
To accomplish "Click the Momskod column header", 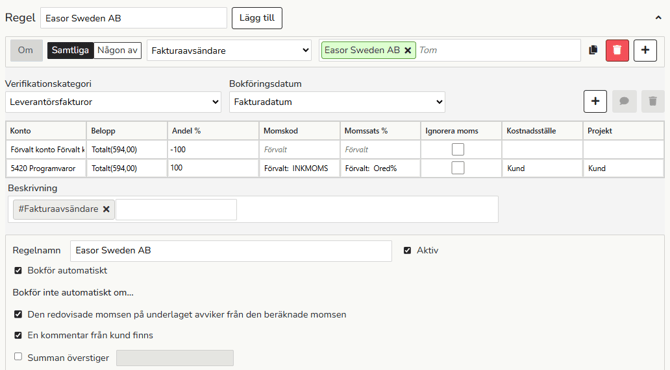I will tap(300, 131).
